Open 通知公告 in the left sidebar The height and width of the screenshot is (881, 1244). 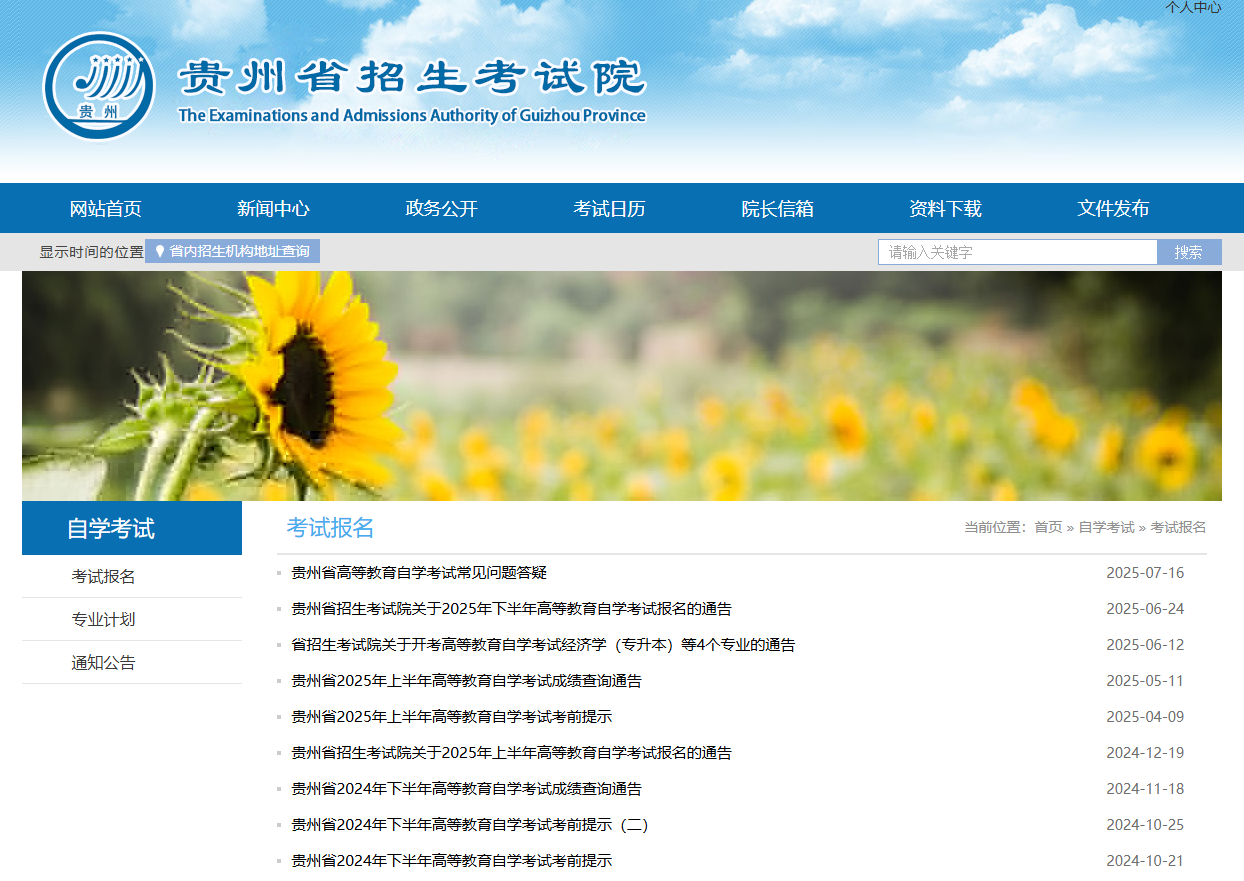click(x=103, y=663)
